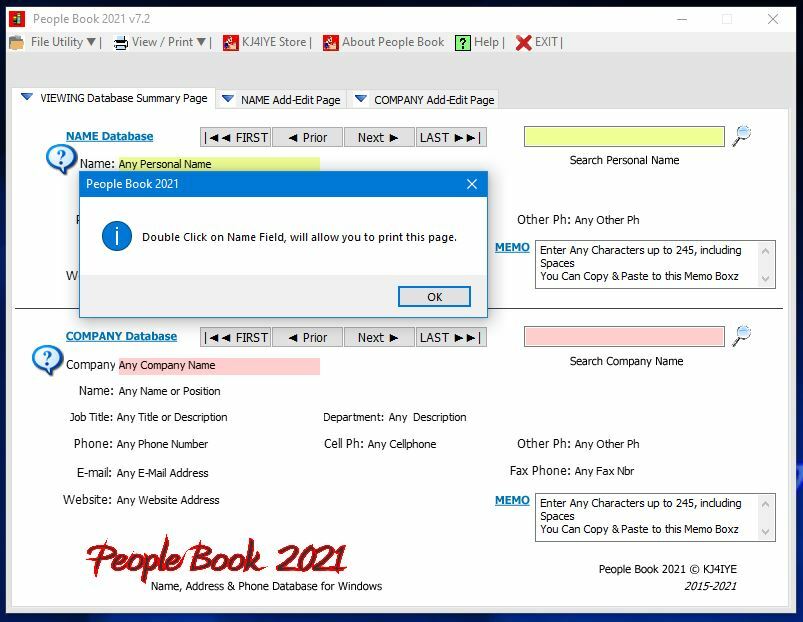Image resolution: width=803 pixels, height=622 pixels.
Task: Open the KJ4IYE Store menu item
Action: point(274,42)
